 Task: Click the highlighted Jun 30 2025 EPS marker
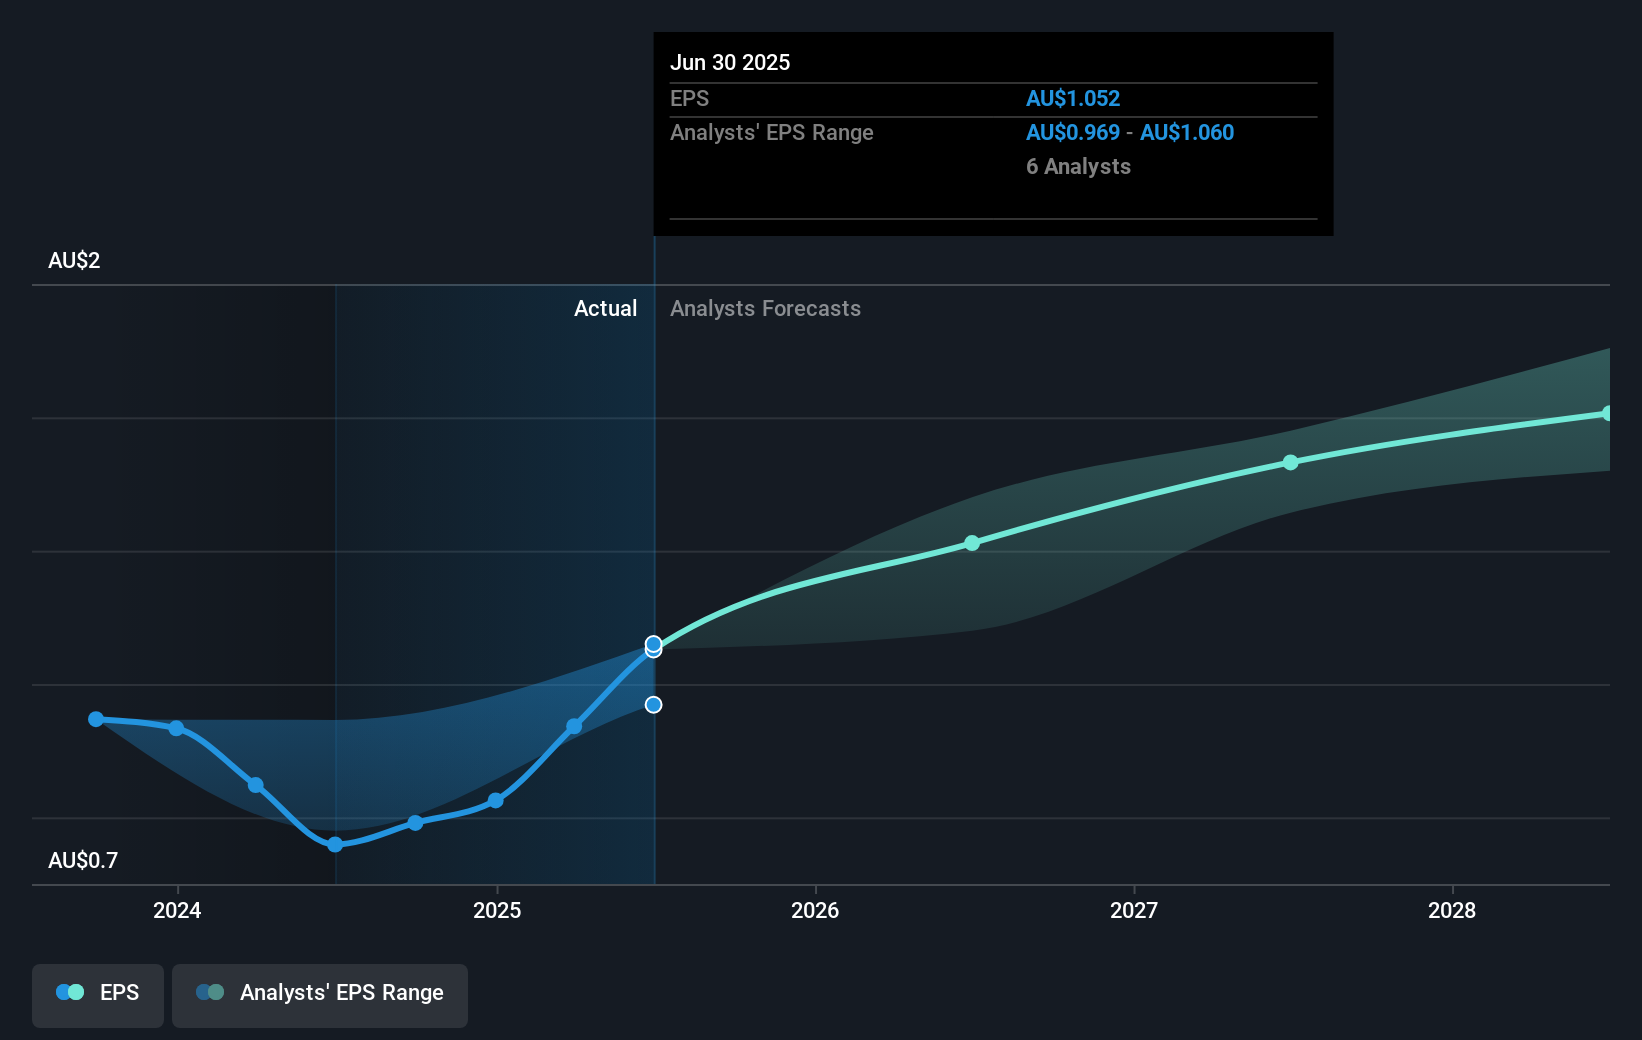(x=653, y=645)
